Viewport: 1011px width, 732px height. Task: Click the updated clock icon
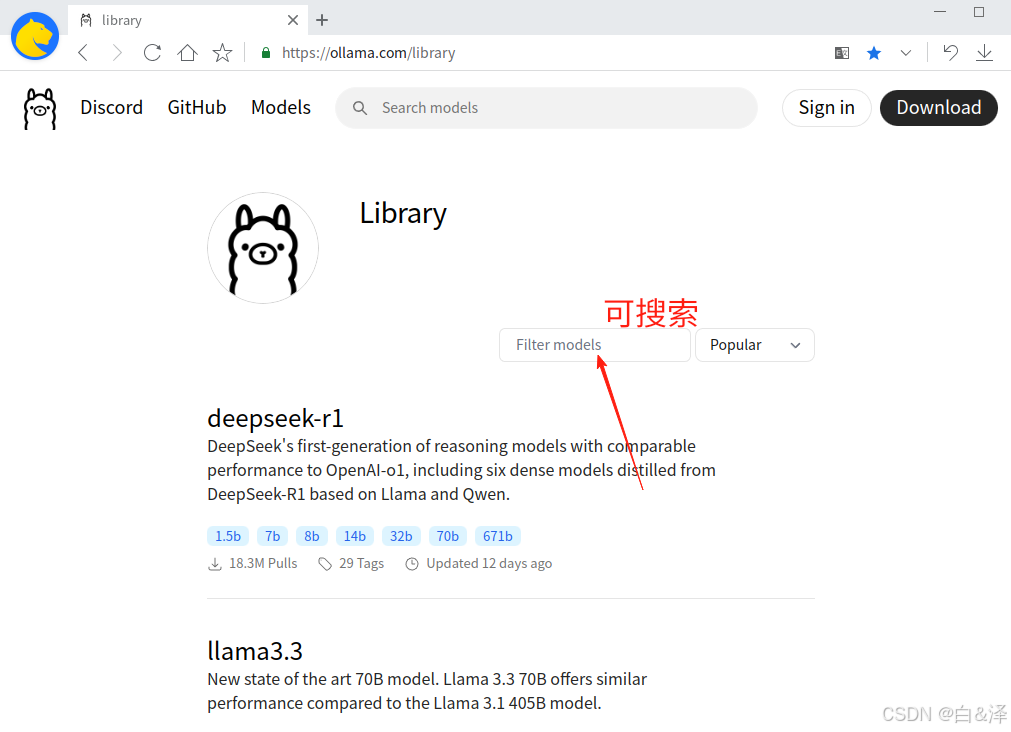(x=411, y=564)
